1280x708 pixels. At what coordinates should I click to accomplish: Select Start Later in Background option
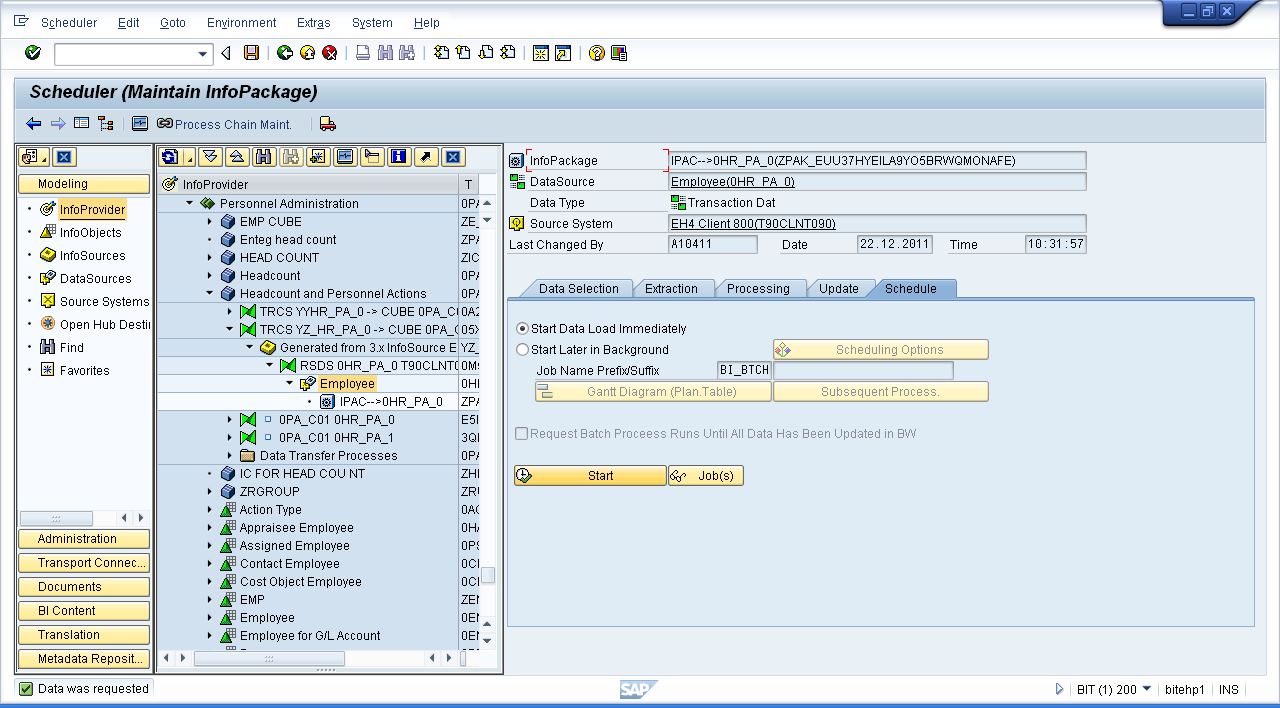pyautogui.click(x=522, y=350)
